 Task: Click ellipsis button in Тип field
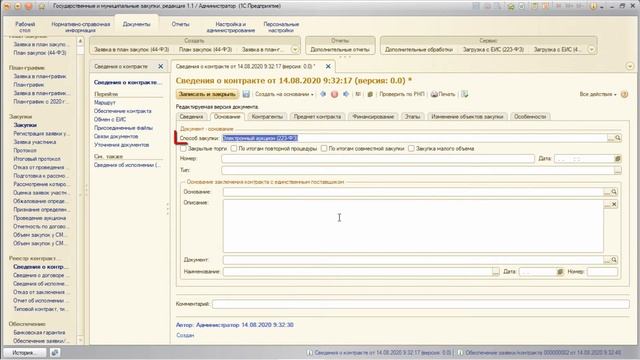[x=618, y=170]
